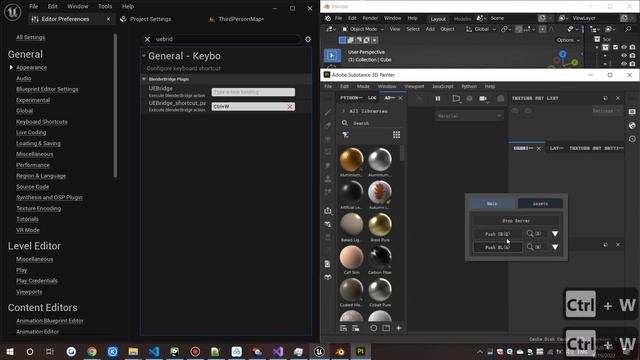Screen dimensions: 640x360
Task: Open the Render menu in Blender
Action: coord(370,18)
